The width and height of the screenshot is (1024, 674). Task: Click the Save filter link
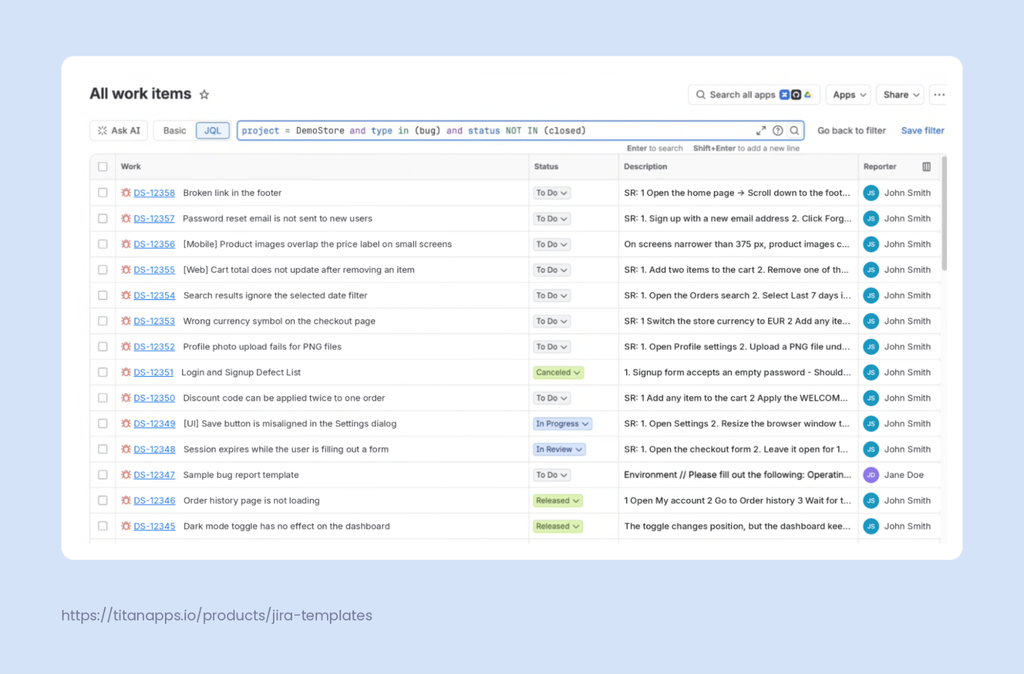tap(923, 131)
